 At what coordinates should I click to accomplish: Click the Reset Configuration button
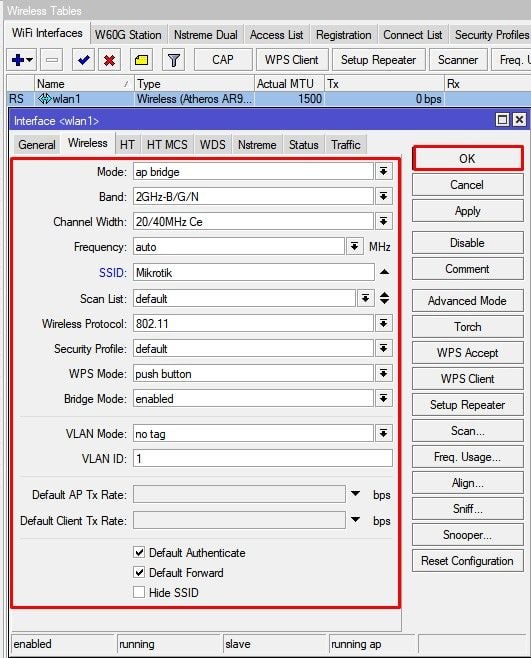467,561
